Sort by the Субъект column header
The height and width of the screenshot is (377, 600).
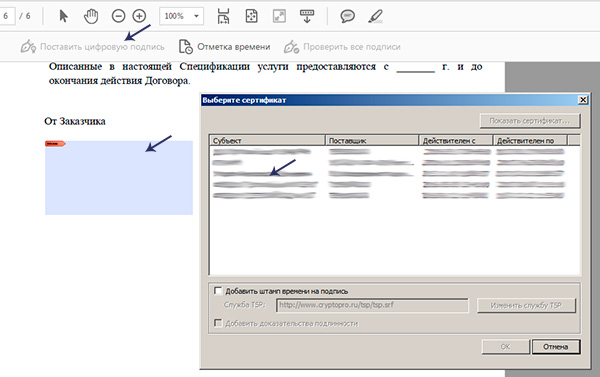pyautogui.click(x=267, y=140)
